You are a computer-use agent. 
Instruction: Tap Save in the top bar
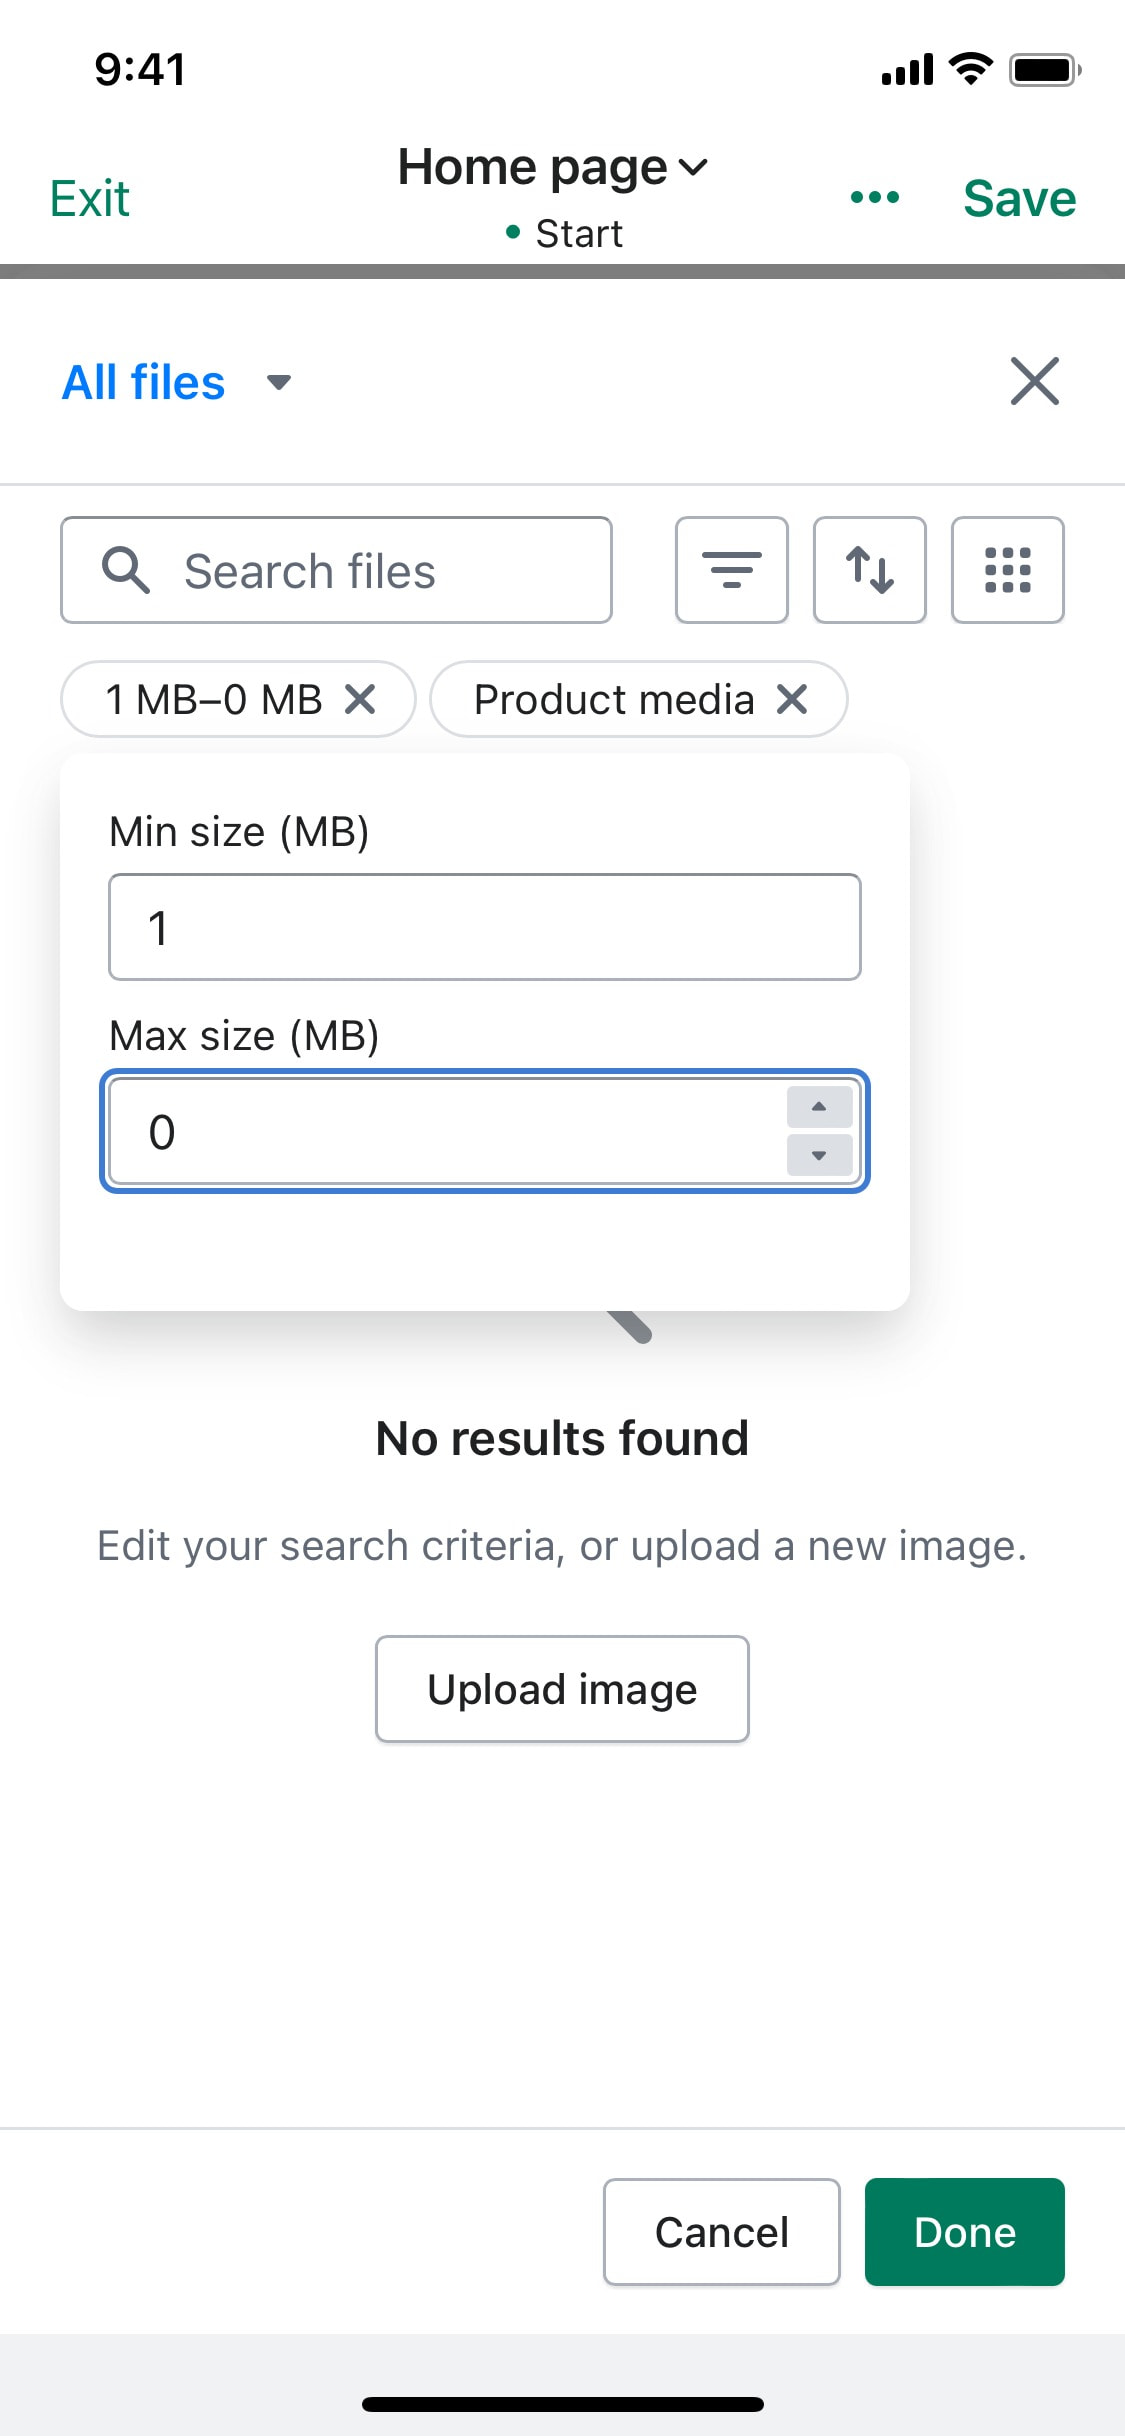[x=1019, y=198]
